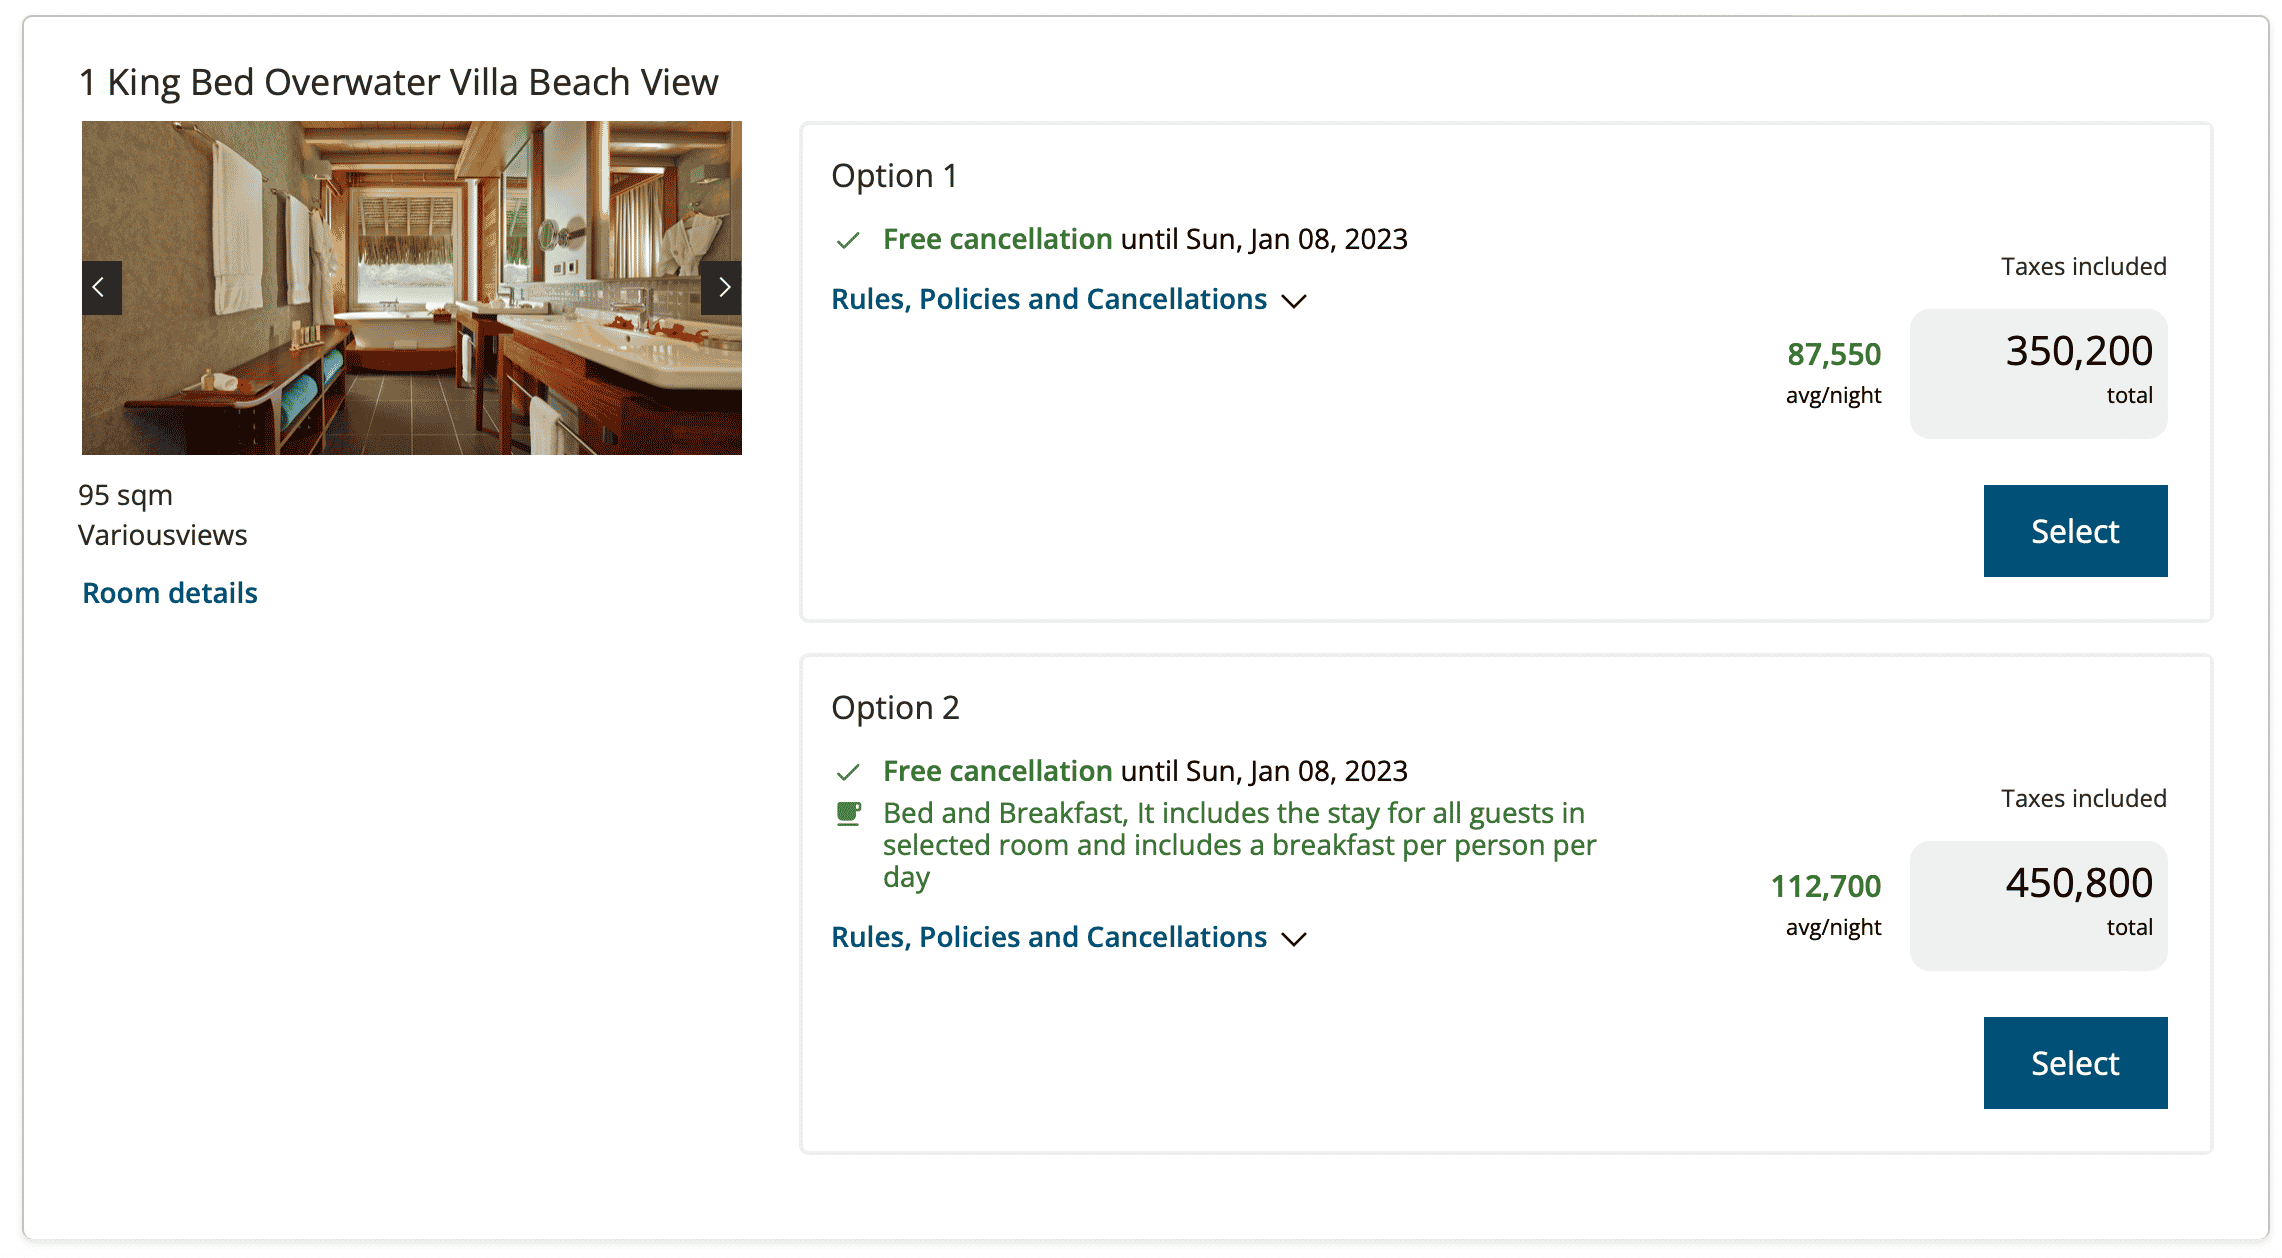Screen dimensions: 2282x1258
Task: Click the 350,200 total price box
Action: click(2038, 373)
